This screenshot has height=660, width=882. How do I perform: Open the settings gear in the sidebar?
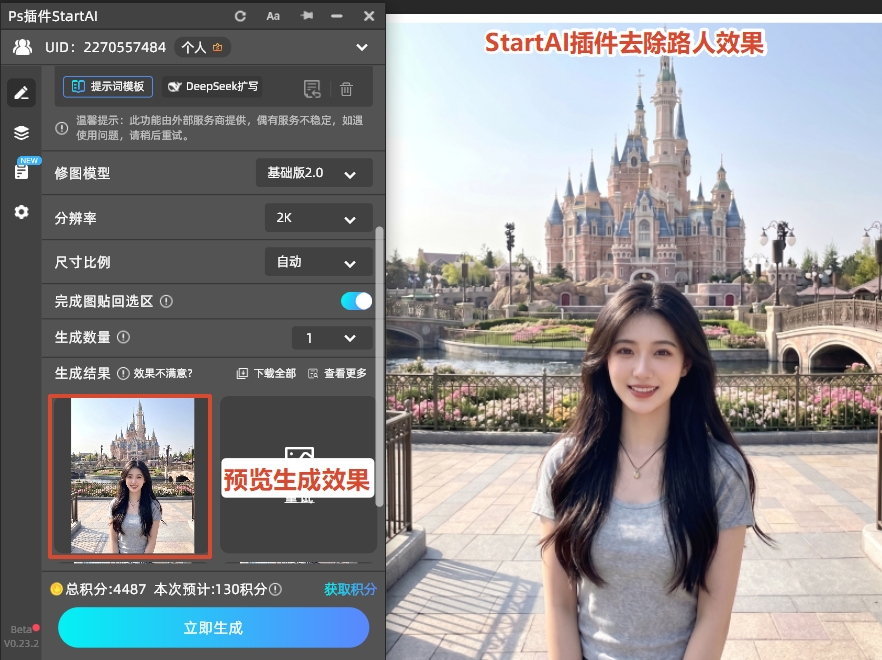[22, 210]
